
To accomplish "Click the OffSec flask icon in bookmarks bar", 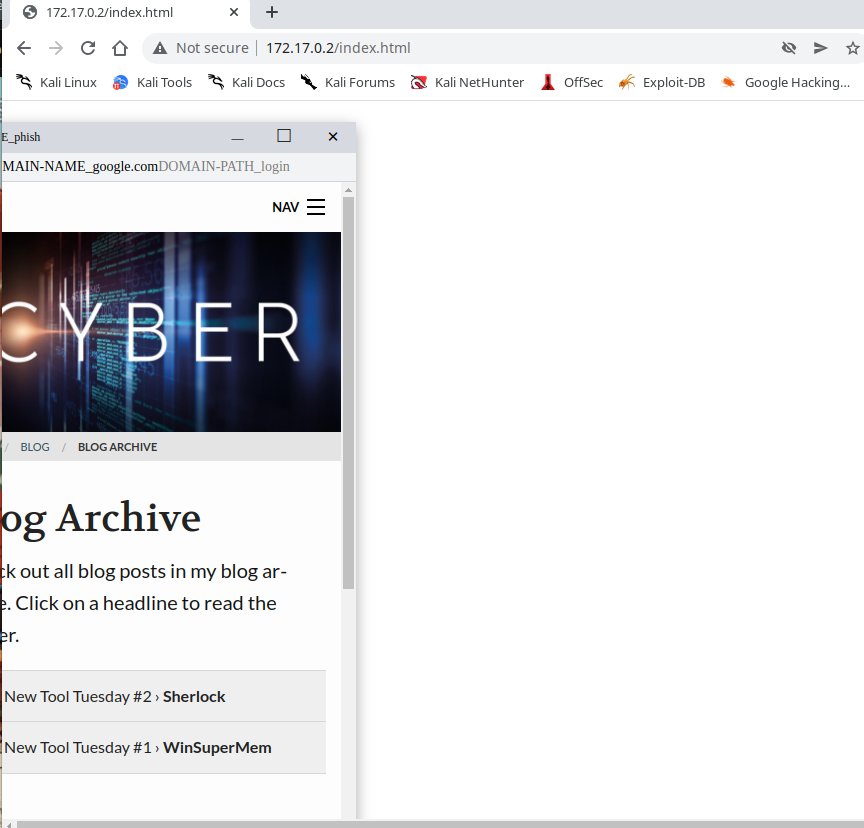I will tap(546, 82).
